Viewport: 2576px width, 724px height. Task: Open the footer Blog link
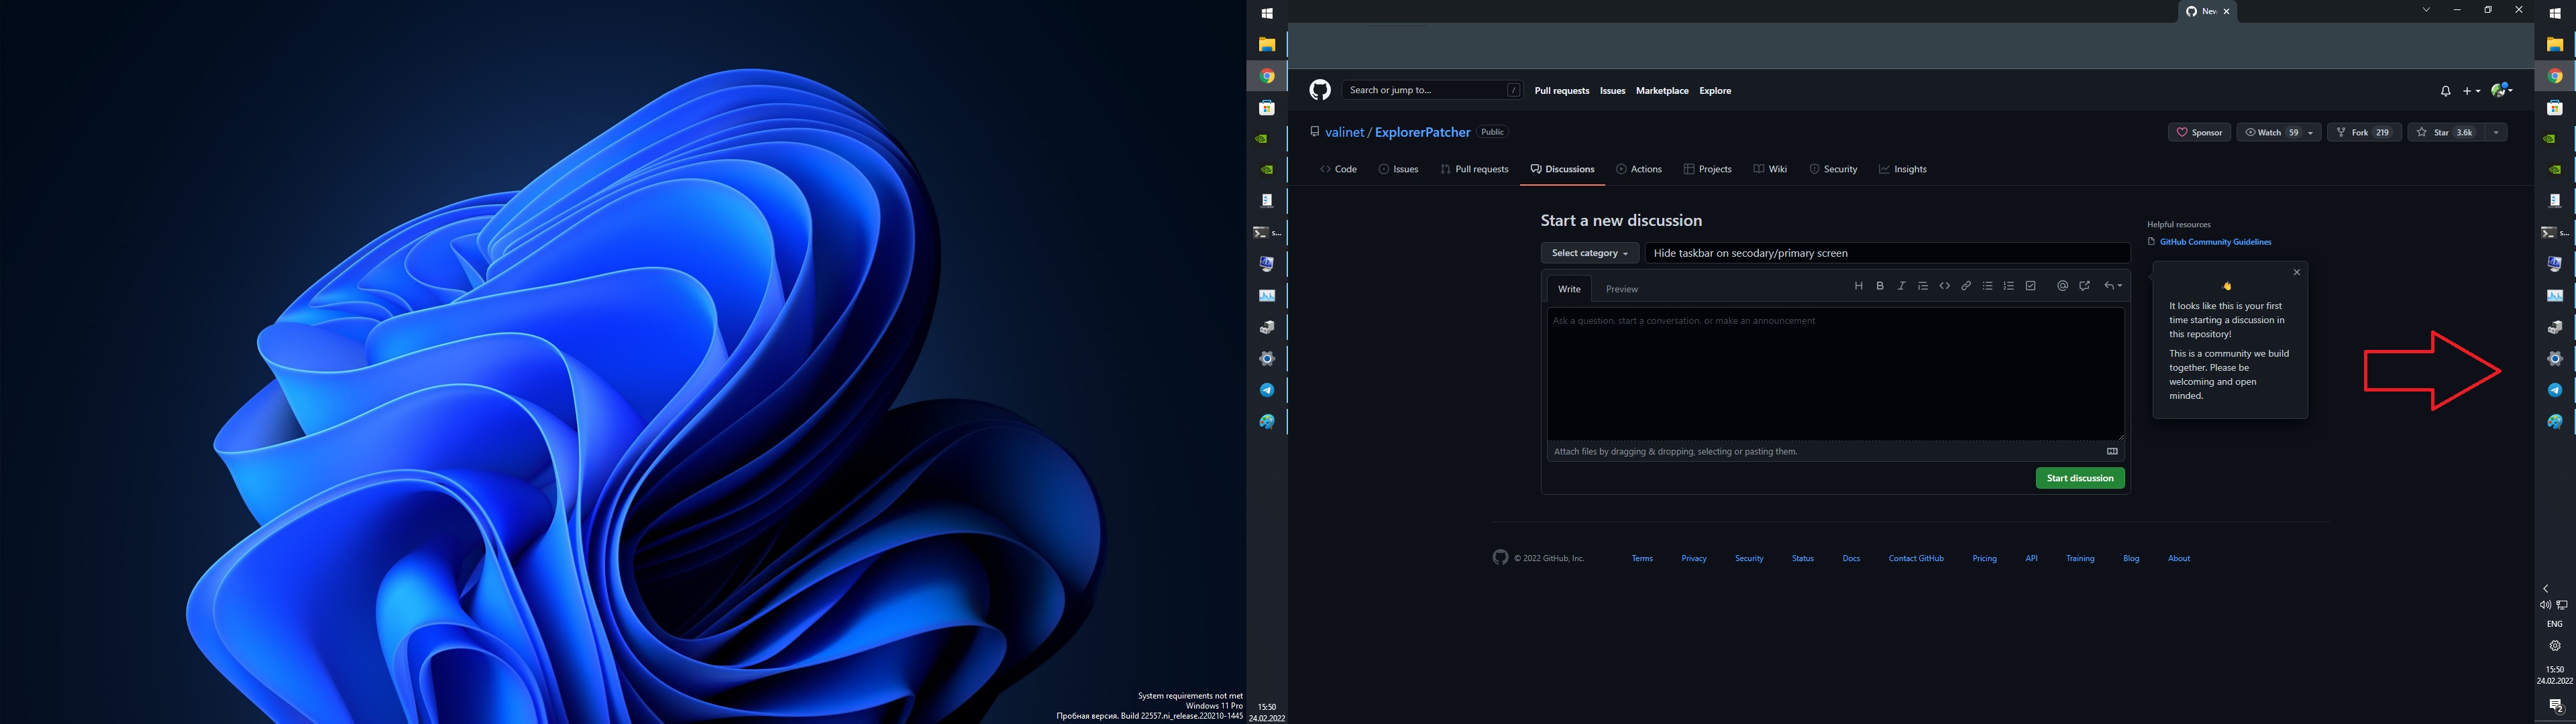[x=2131, y=558]
